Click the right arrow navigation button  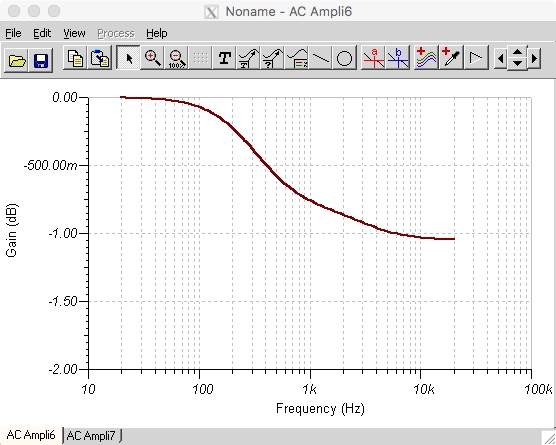pos(534,58)
